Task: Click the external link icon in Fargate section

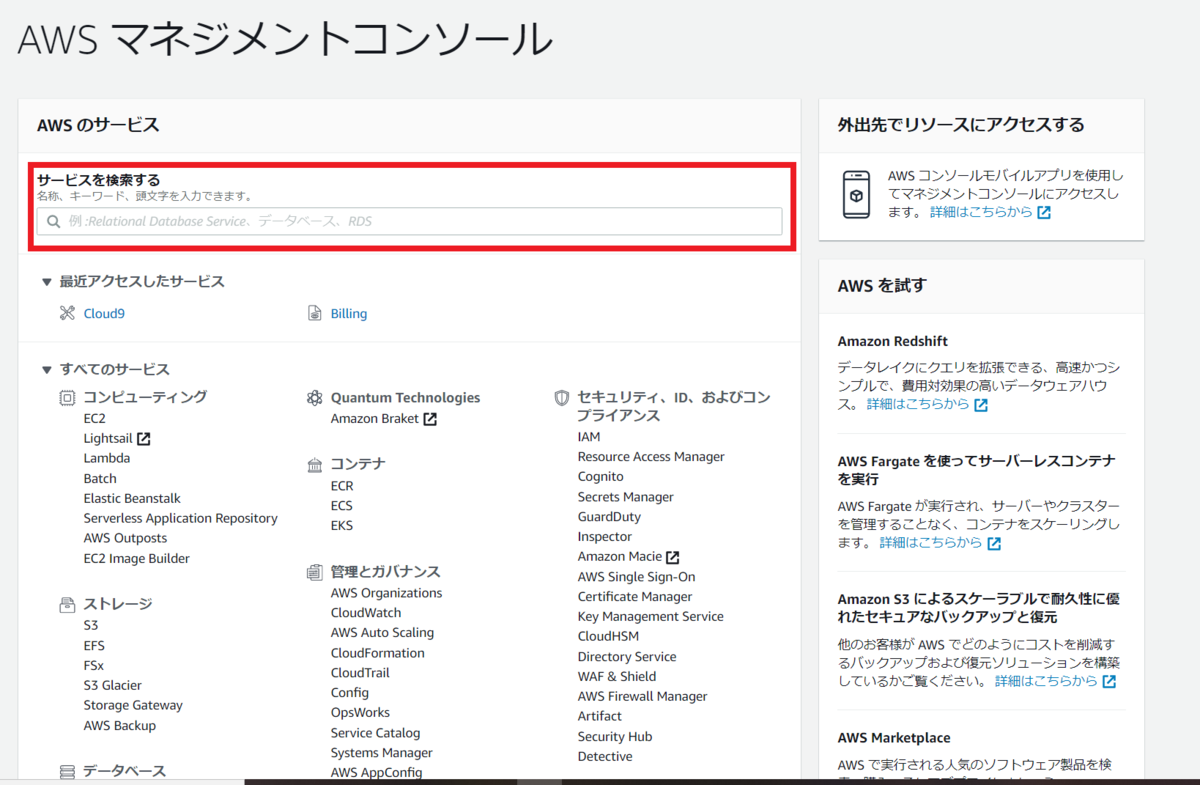Action: 994,543
